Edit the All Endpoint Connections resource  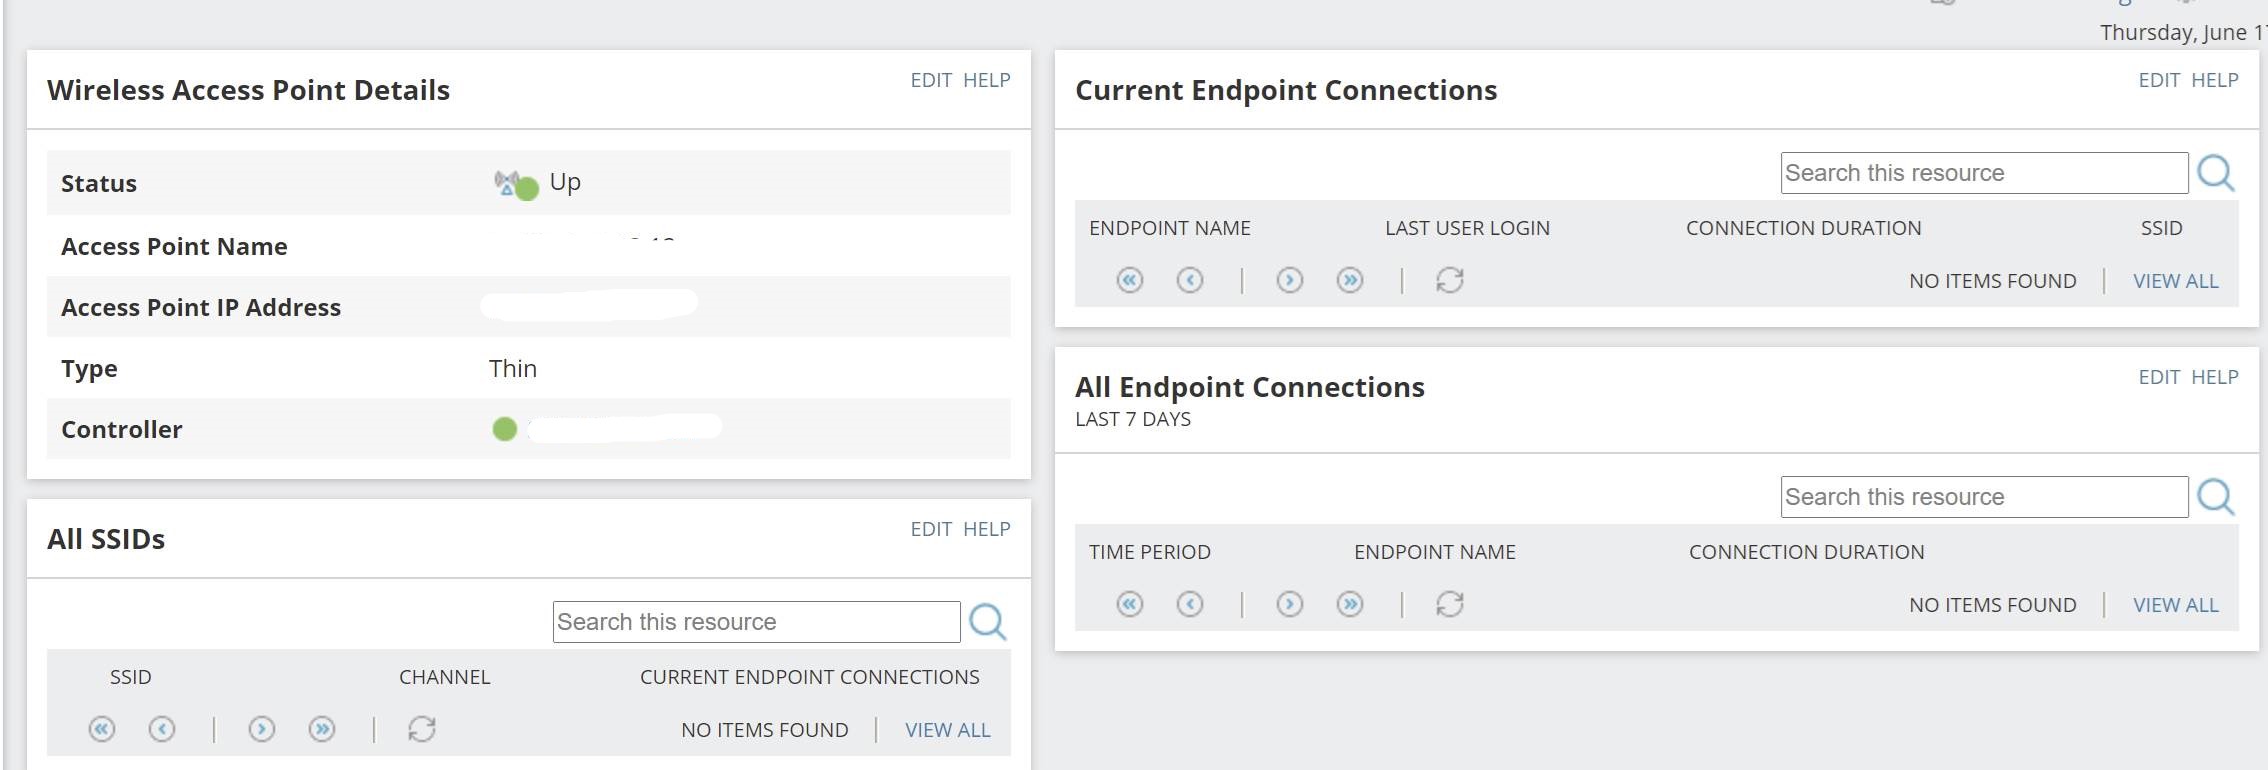pyautogui.click(x=2158, y=377)
